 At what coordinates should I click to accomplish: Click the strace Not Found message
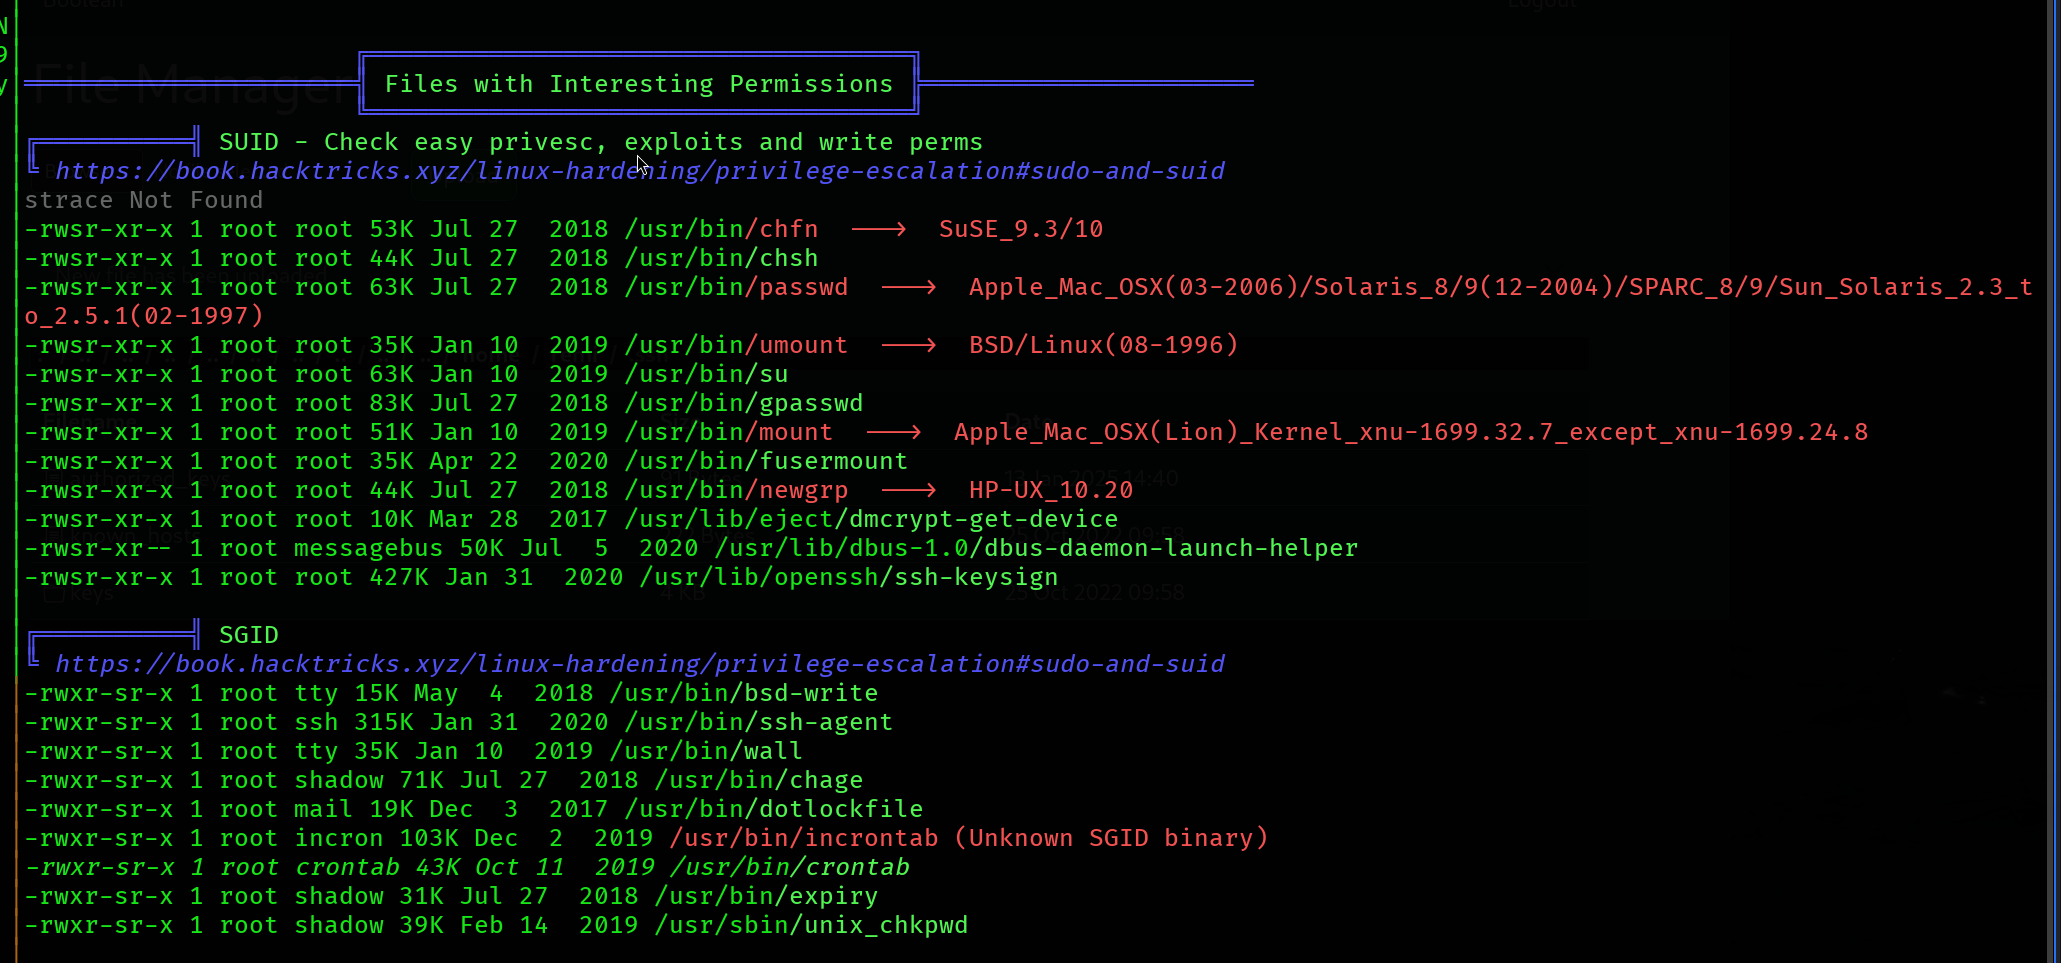(x=144, y=200)
